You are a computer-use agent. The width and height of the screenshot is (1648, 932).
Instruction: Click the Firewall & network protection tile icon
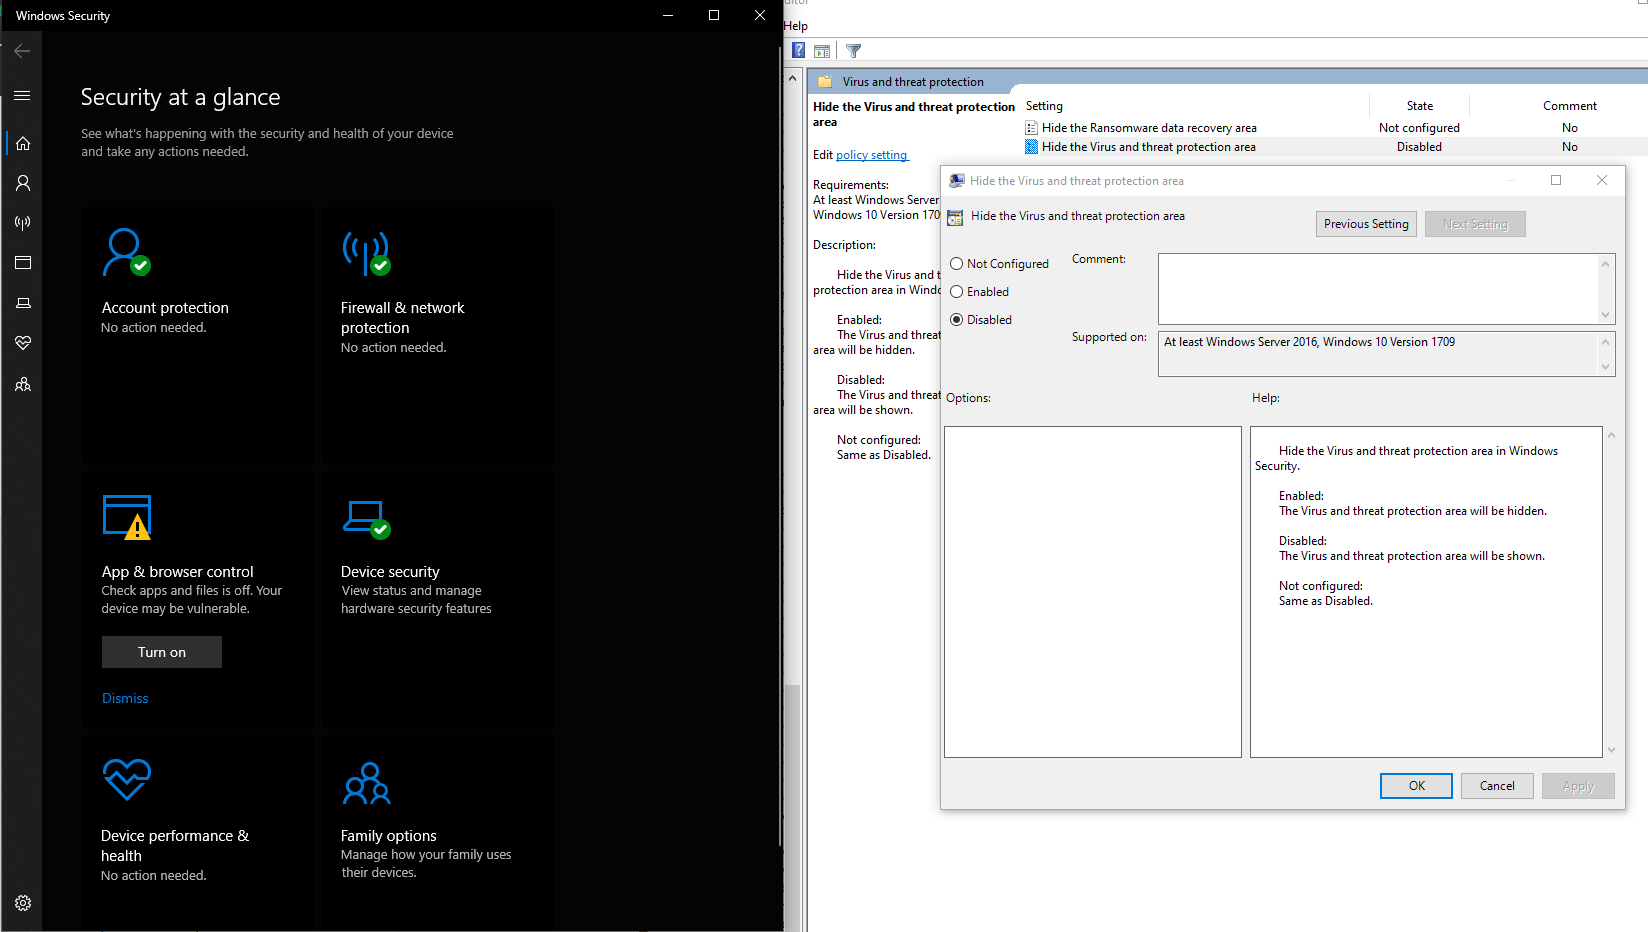366,252
